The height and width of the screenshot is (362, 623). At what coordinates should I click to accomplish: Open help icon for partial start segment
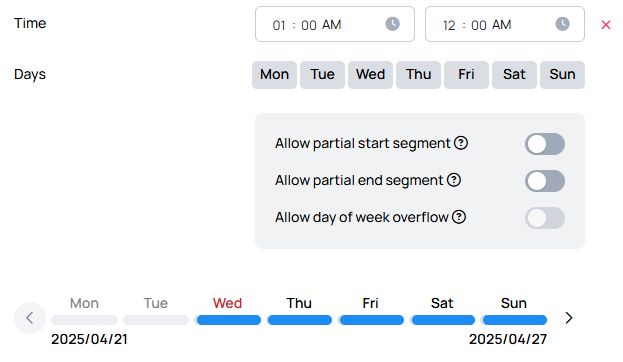click(x=461, y=143)
